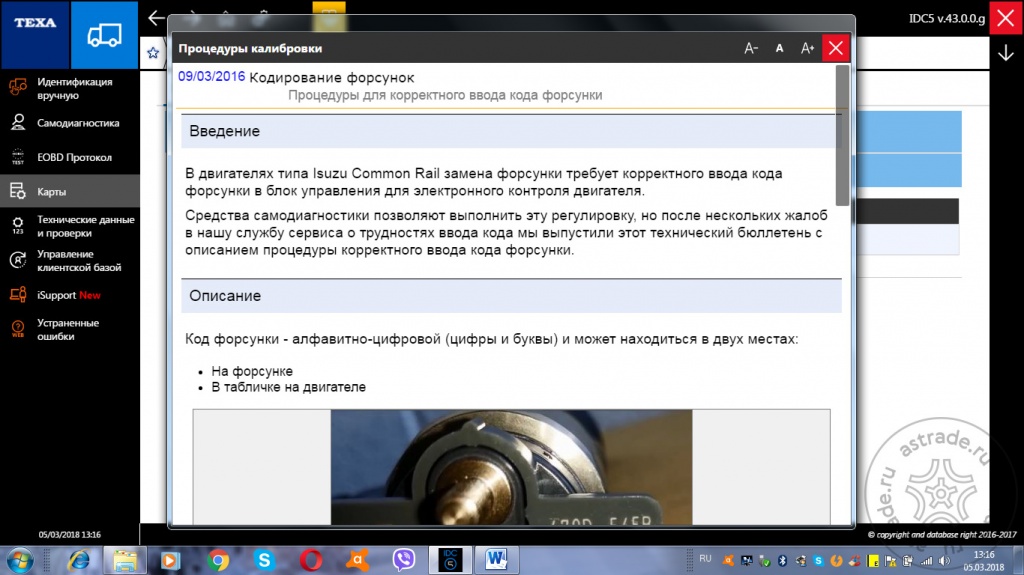Screen dimensions: 1024x575
Task: Click the Skype tray icon
Action: (818, 561)
